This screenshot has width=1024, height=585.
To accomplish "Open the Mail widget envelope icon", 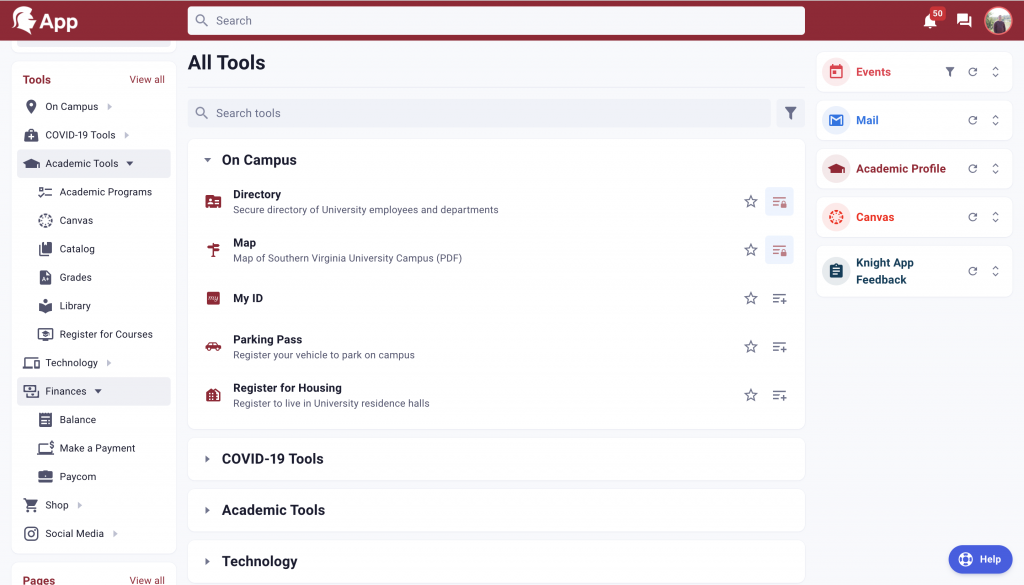I will [x=836, y=120].
